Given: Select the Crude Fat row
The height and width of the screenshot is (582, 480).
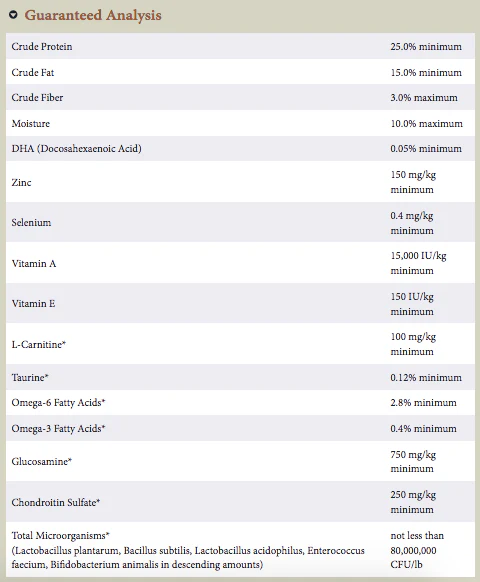Looking at the screenshot, I should (240, 72).
